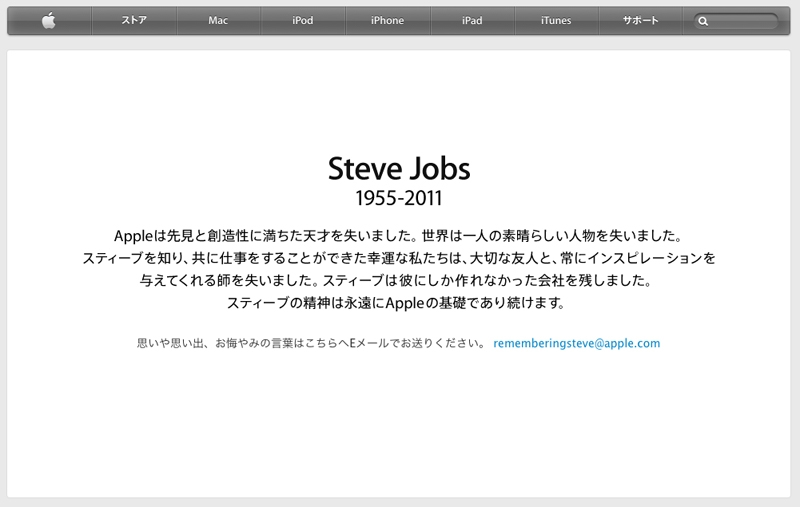Viewport: 800px width, 507px height.
Task: Click the search magnifier icon
Action: tap(703, 21)
